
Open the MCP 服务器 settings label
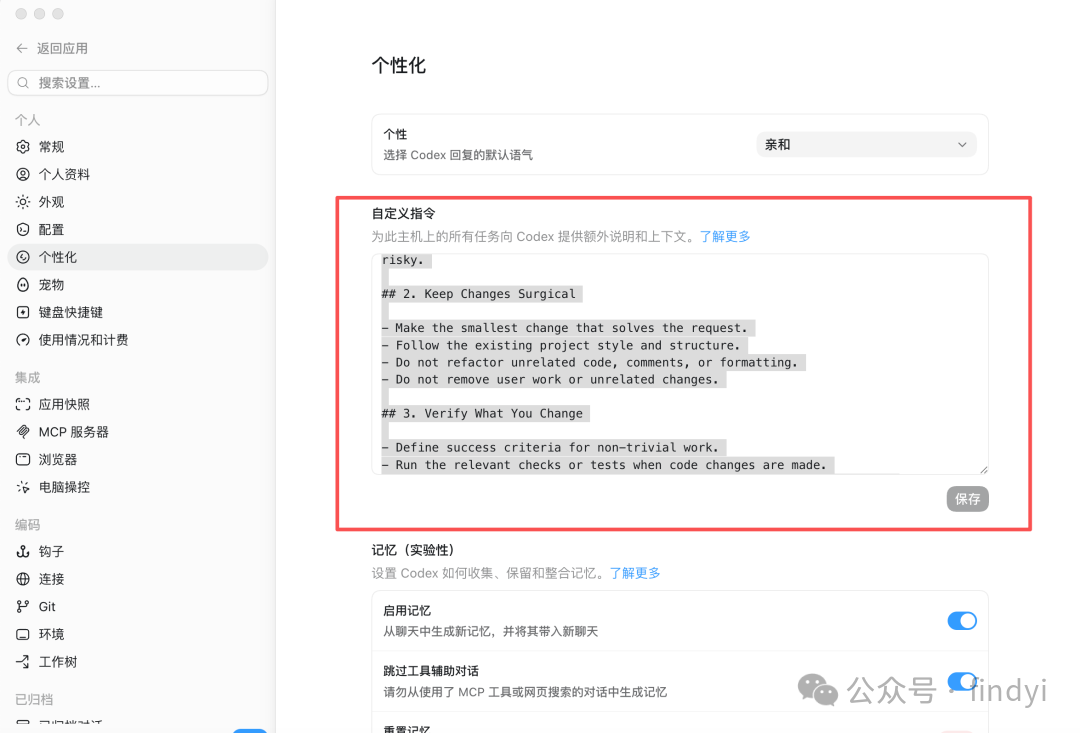click(x=74, y=432)
